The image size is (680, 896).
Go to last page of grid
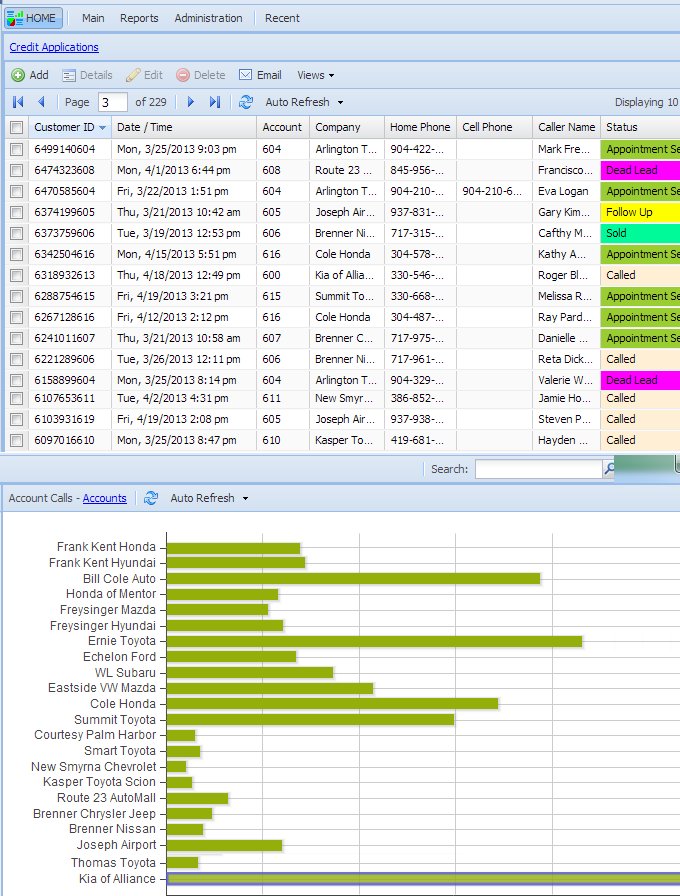pos(215,102)
